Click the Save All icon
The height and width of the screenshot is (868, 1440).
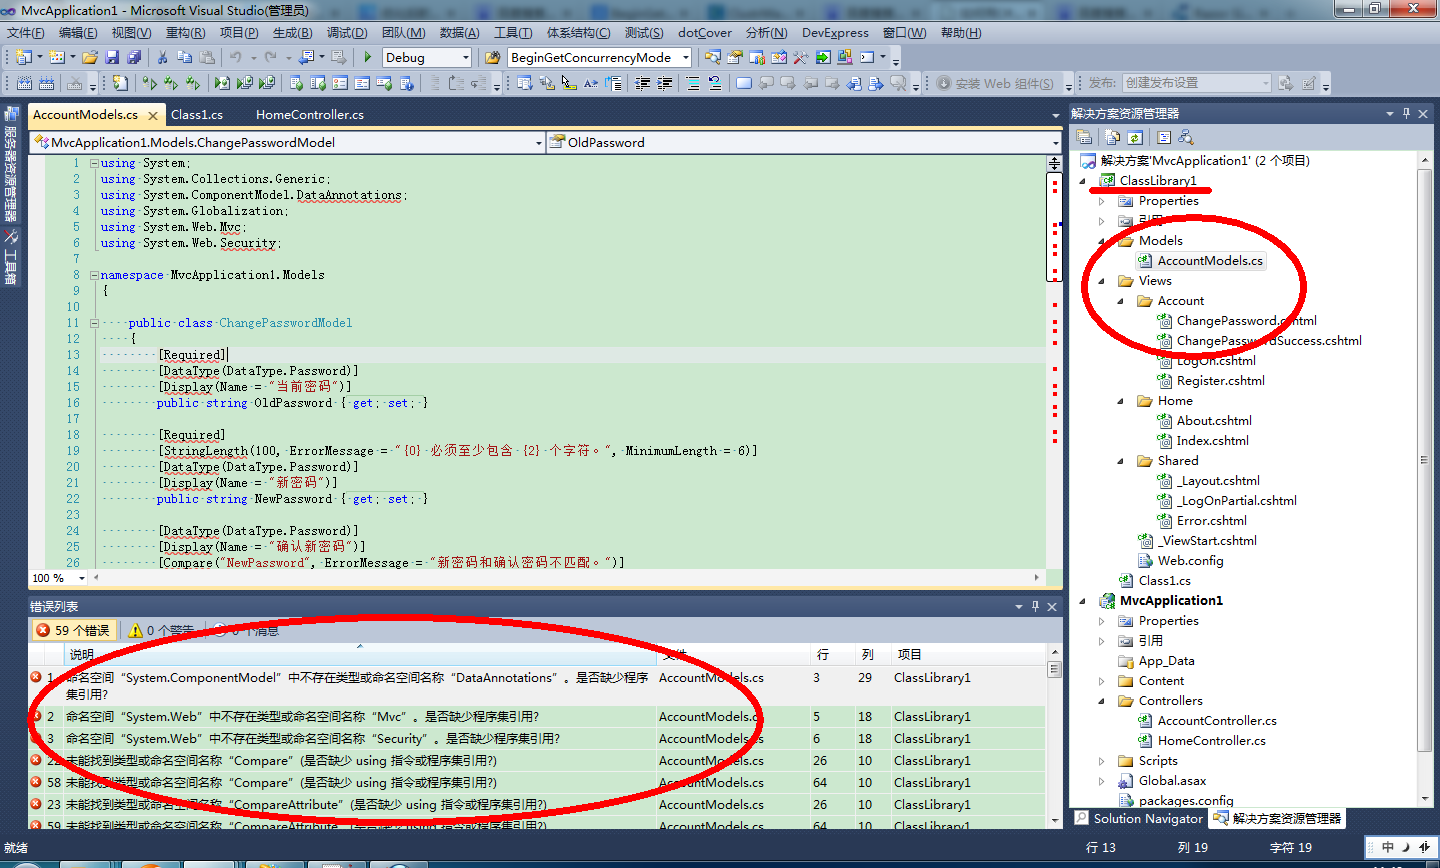coord(134,57)
